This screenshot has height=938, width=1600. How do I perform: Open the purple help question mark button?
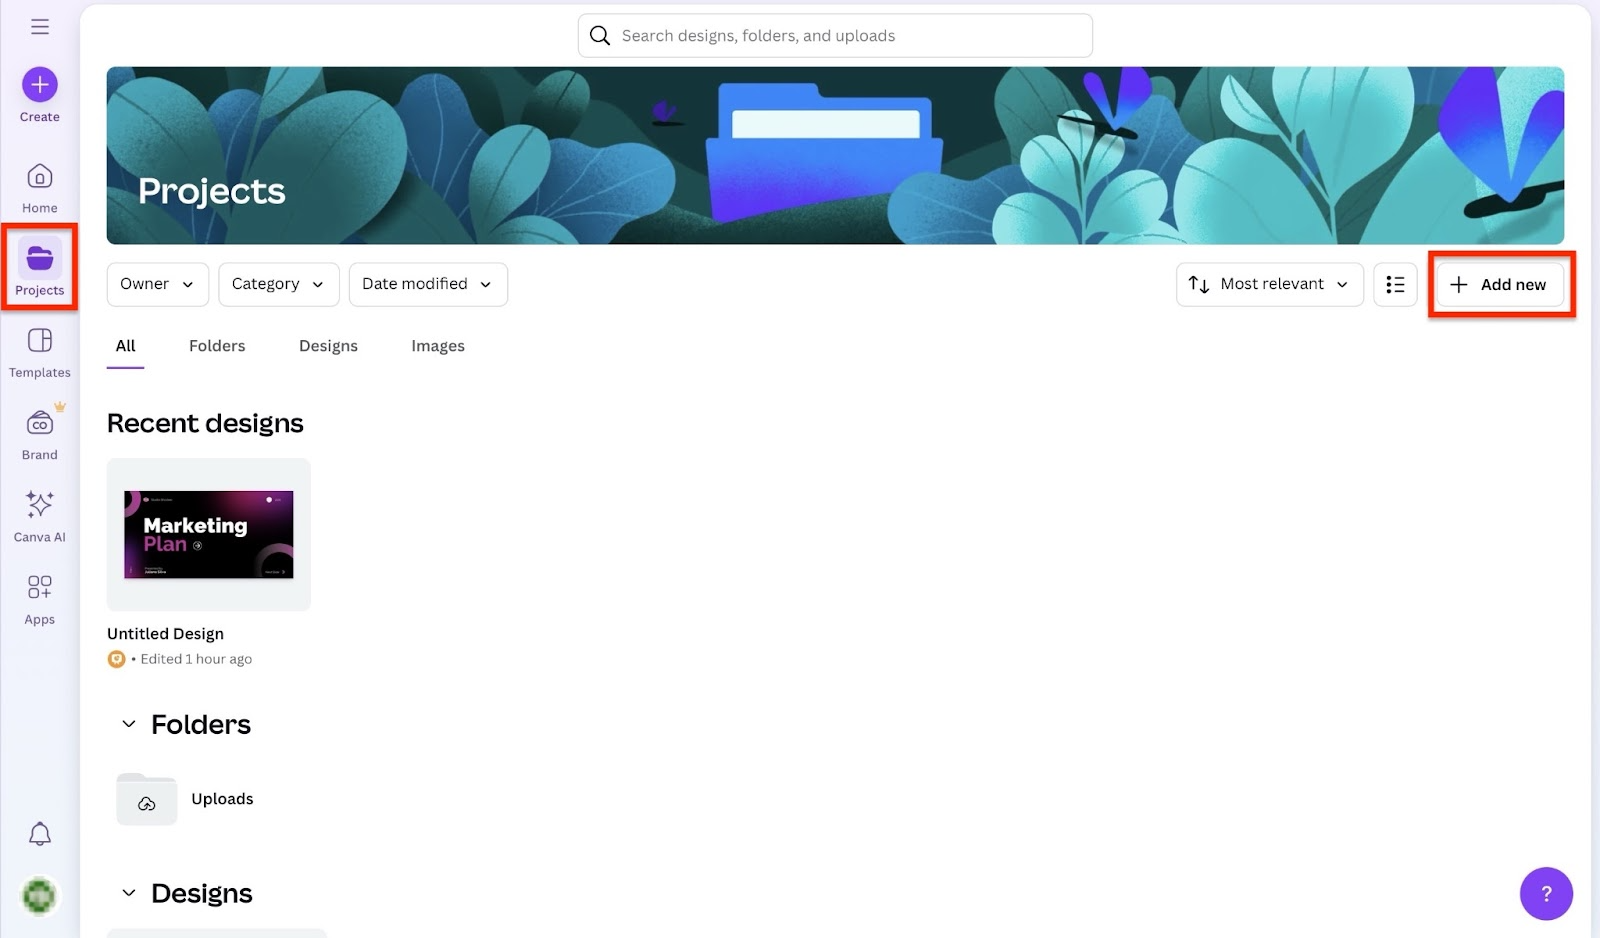point(1546,894)
